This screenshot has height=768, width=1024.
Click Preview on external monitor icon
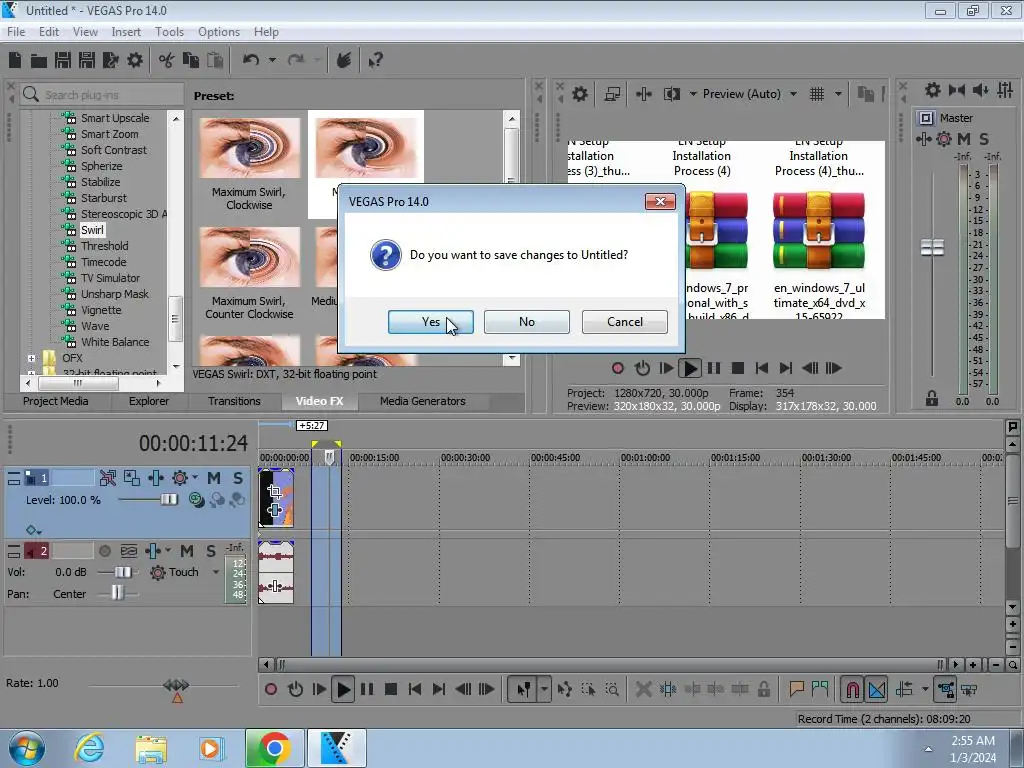(x=612, y=94)
